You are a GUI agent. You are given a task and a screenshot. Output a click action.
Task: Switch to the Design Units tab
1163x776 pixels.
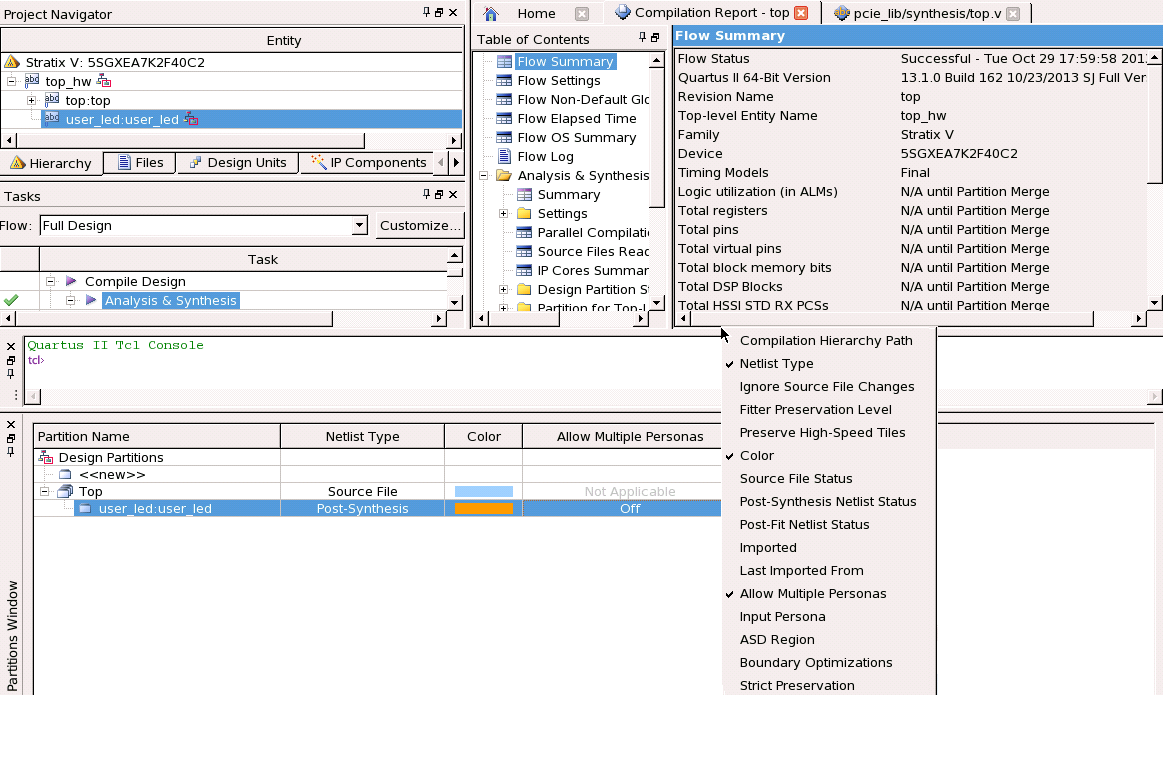point(238,163)
